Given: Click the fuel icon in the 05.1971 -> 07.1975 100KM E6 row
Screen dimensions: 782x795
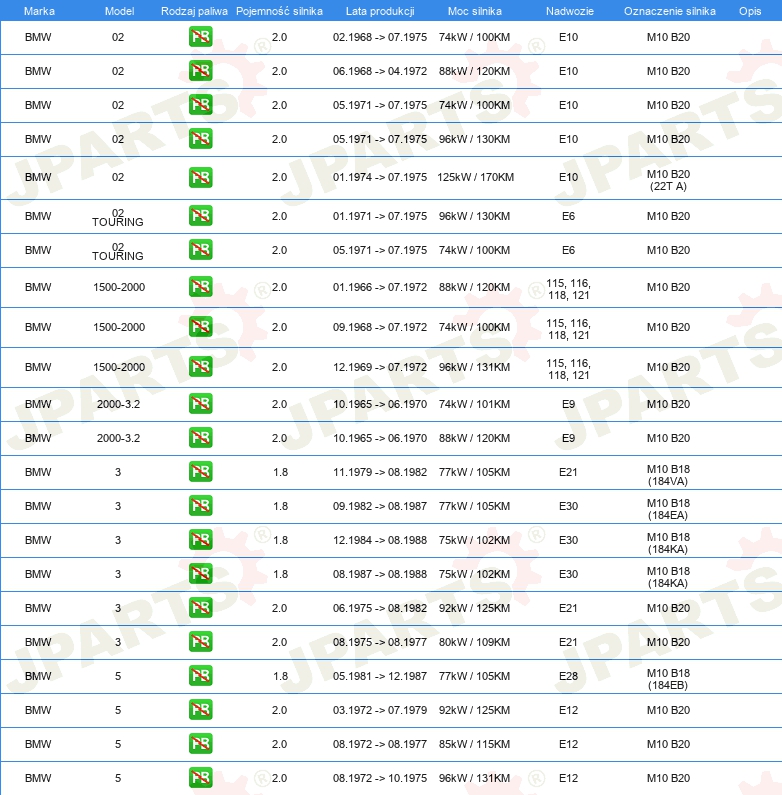Looking at the screenshot, I should pyautogui.click(x=200, y=250).
